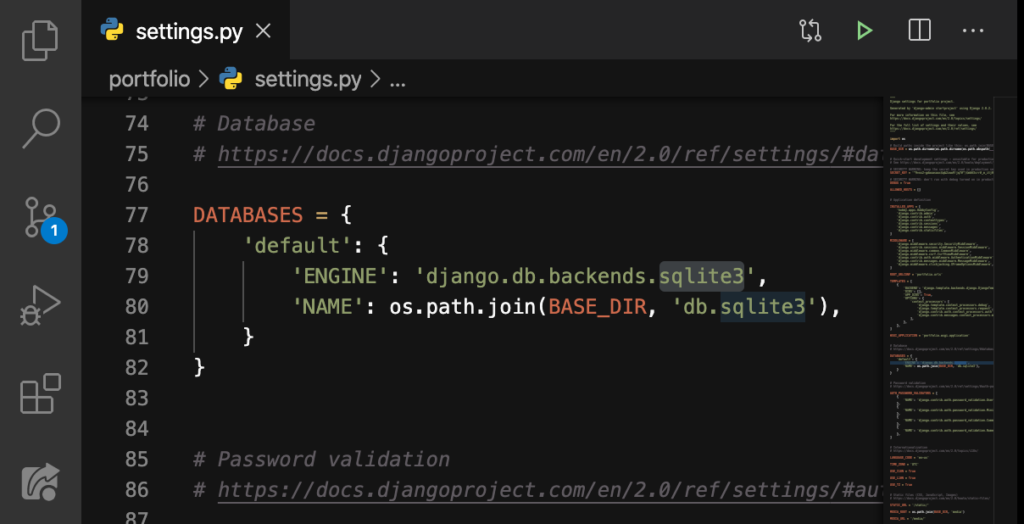The image size is (1024, 524).
Task: Open the Extensions view
Action: tap(40, 393)
